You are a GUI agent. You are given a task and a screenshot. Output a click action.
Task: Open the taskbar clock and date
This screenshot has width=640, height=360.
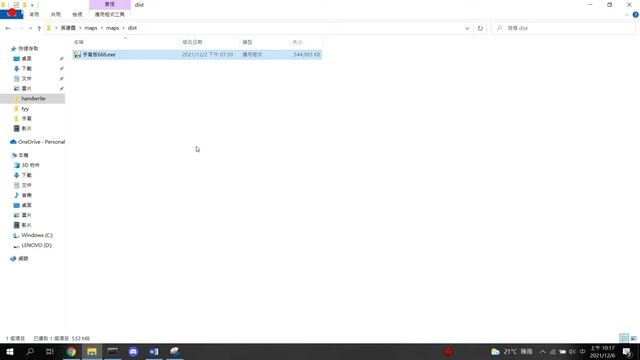pyautogui.click(x=602, y=351)
